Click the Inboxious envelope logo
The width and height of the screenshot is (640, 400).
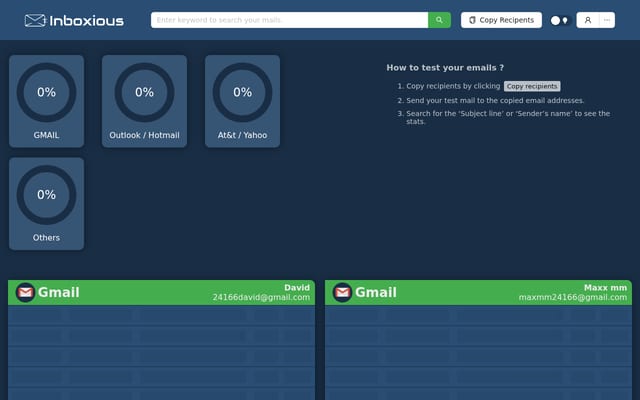(x=74, y=20)
